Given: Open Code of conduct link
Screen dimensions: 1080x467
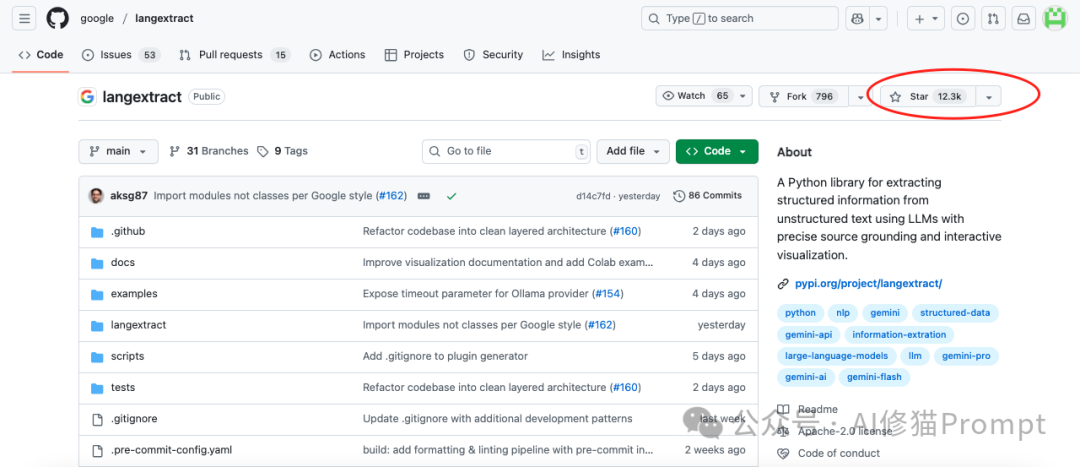Looking at the screenshot, I should 838,453.
